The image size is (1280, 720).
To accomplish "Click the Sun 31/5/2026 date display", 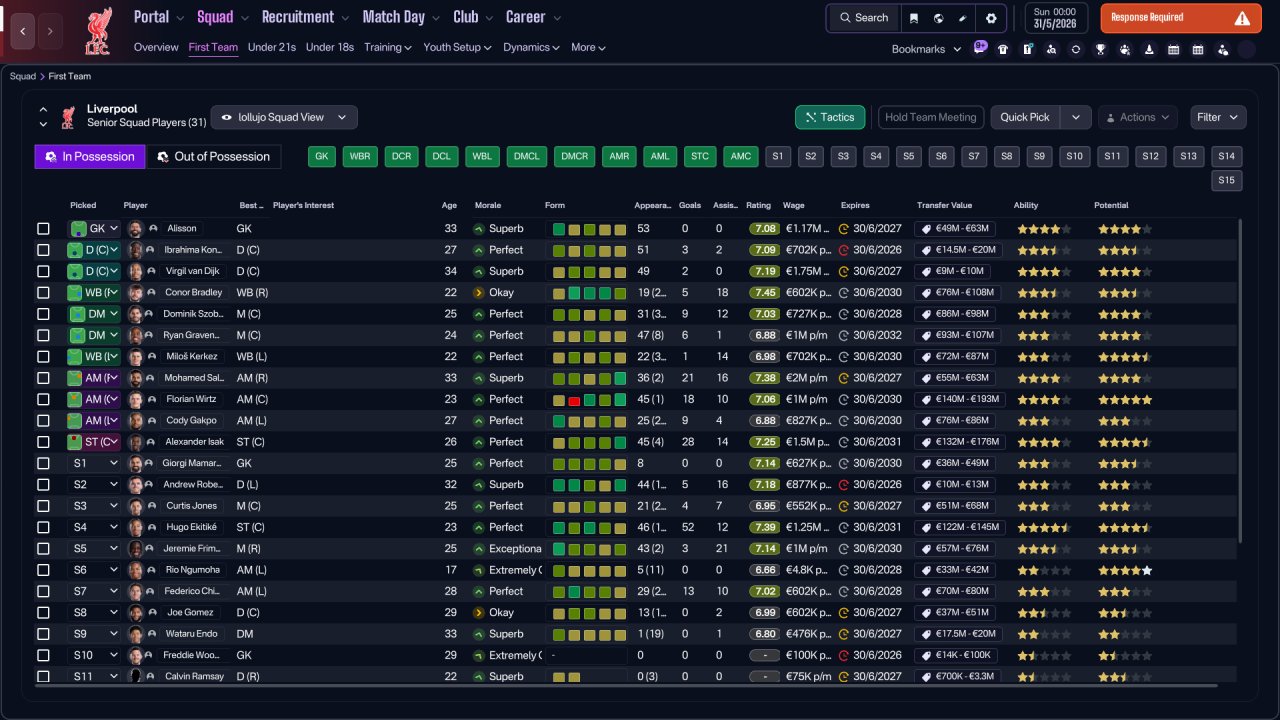I will [1057, 18].
